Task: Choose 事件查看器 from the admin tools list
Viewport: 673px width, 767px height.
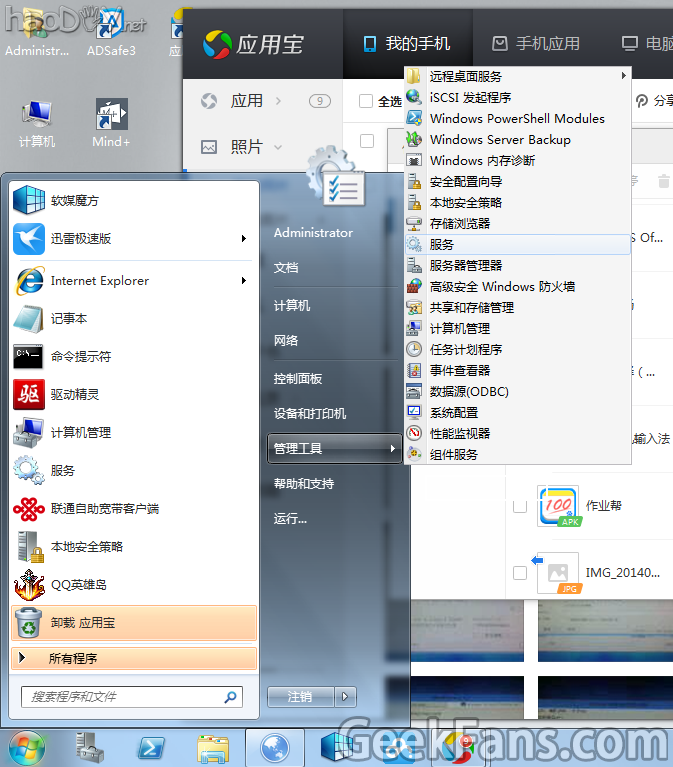Action: 459,370
